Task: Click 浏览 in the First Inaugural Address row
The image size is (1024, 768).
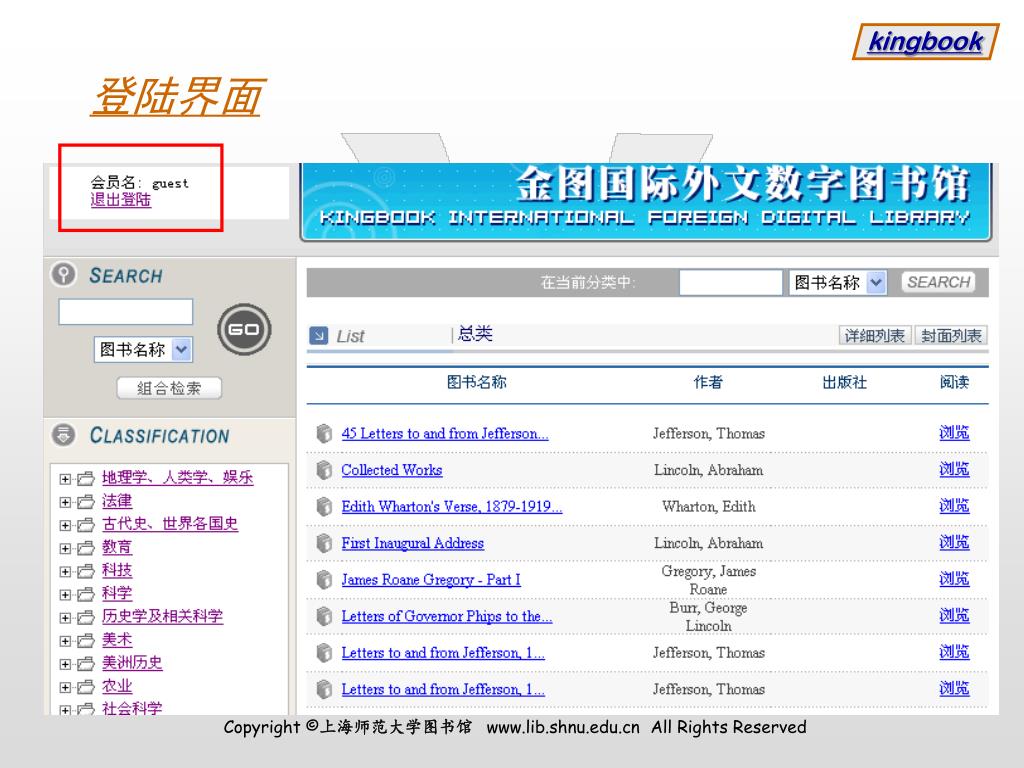Action: point(954,542)
